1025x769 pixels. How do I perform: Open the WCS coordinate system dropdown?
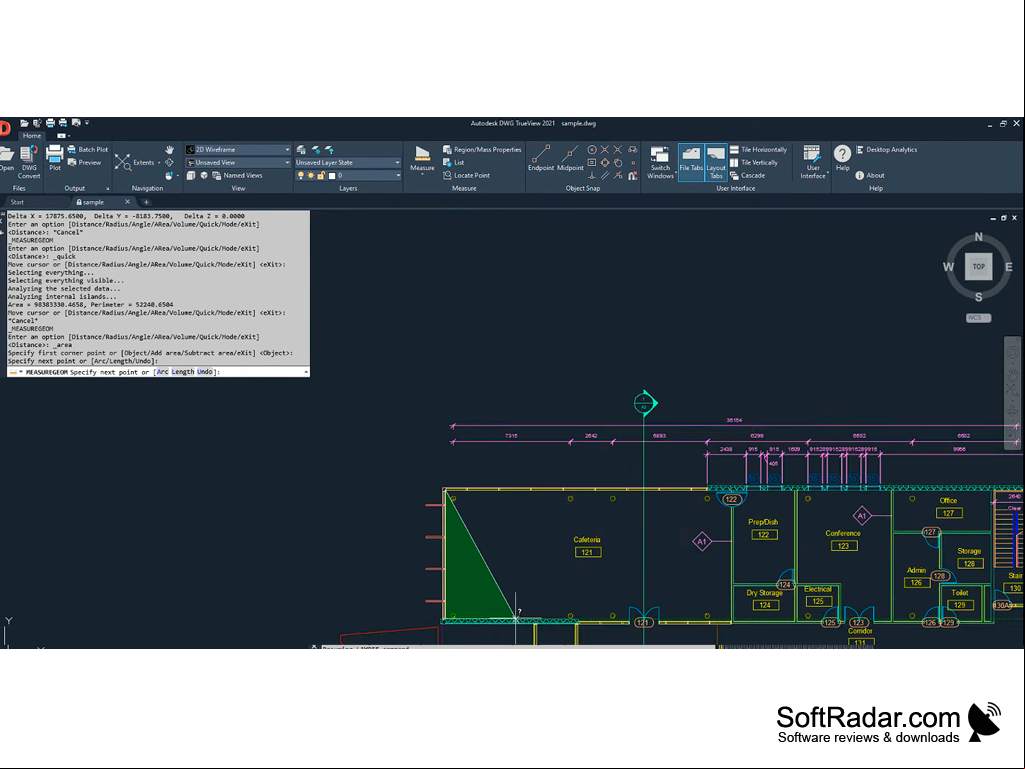(x=978, y=318)
